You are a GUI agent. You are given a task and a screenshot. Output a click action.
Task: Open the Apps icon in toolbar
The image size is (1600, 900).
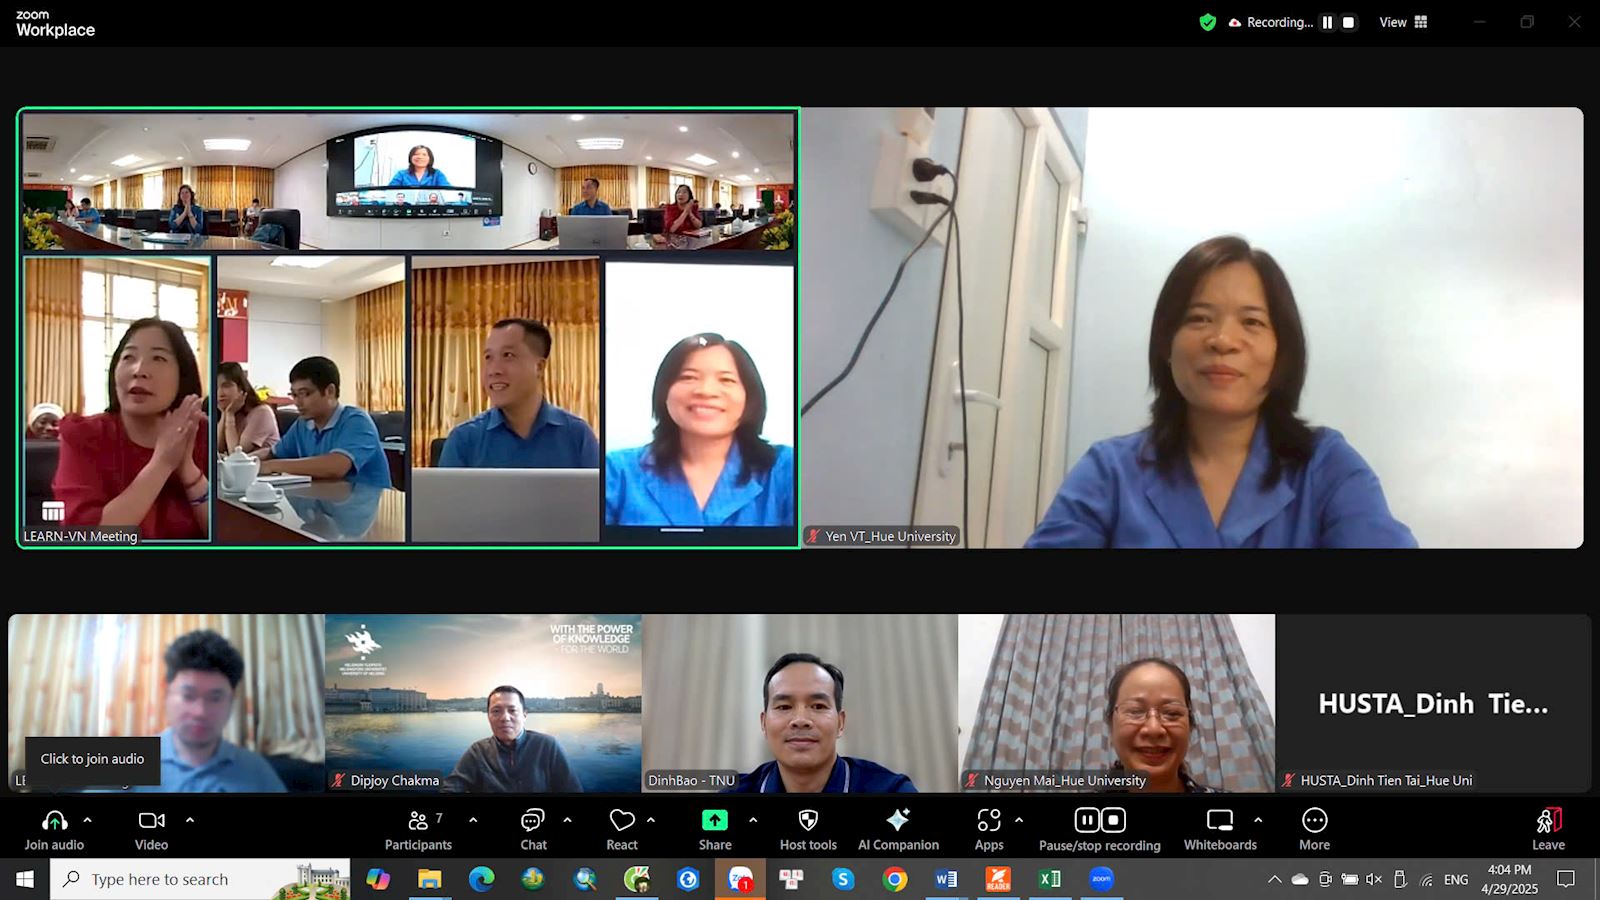[989, 829]
